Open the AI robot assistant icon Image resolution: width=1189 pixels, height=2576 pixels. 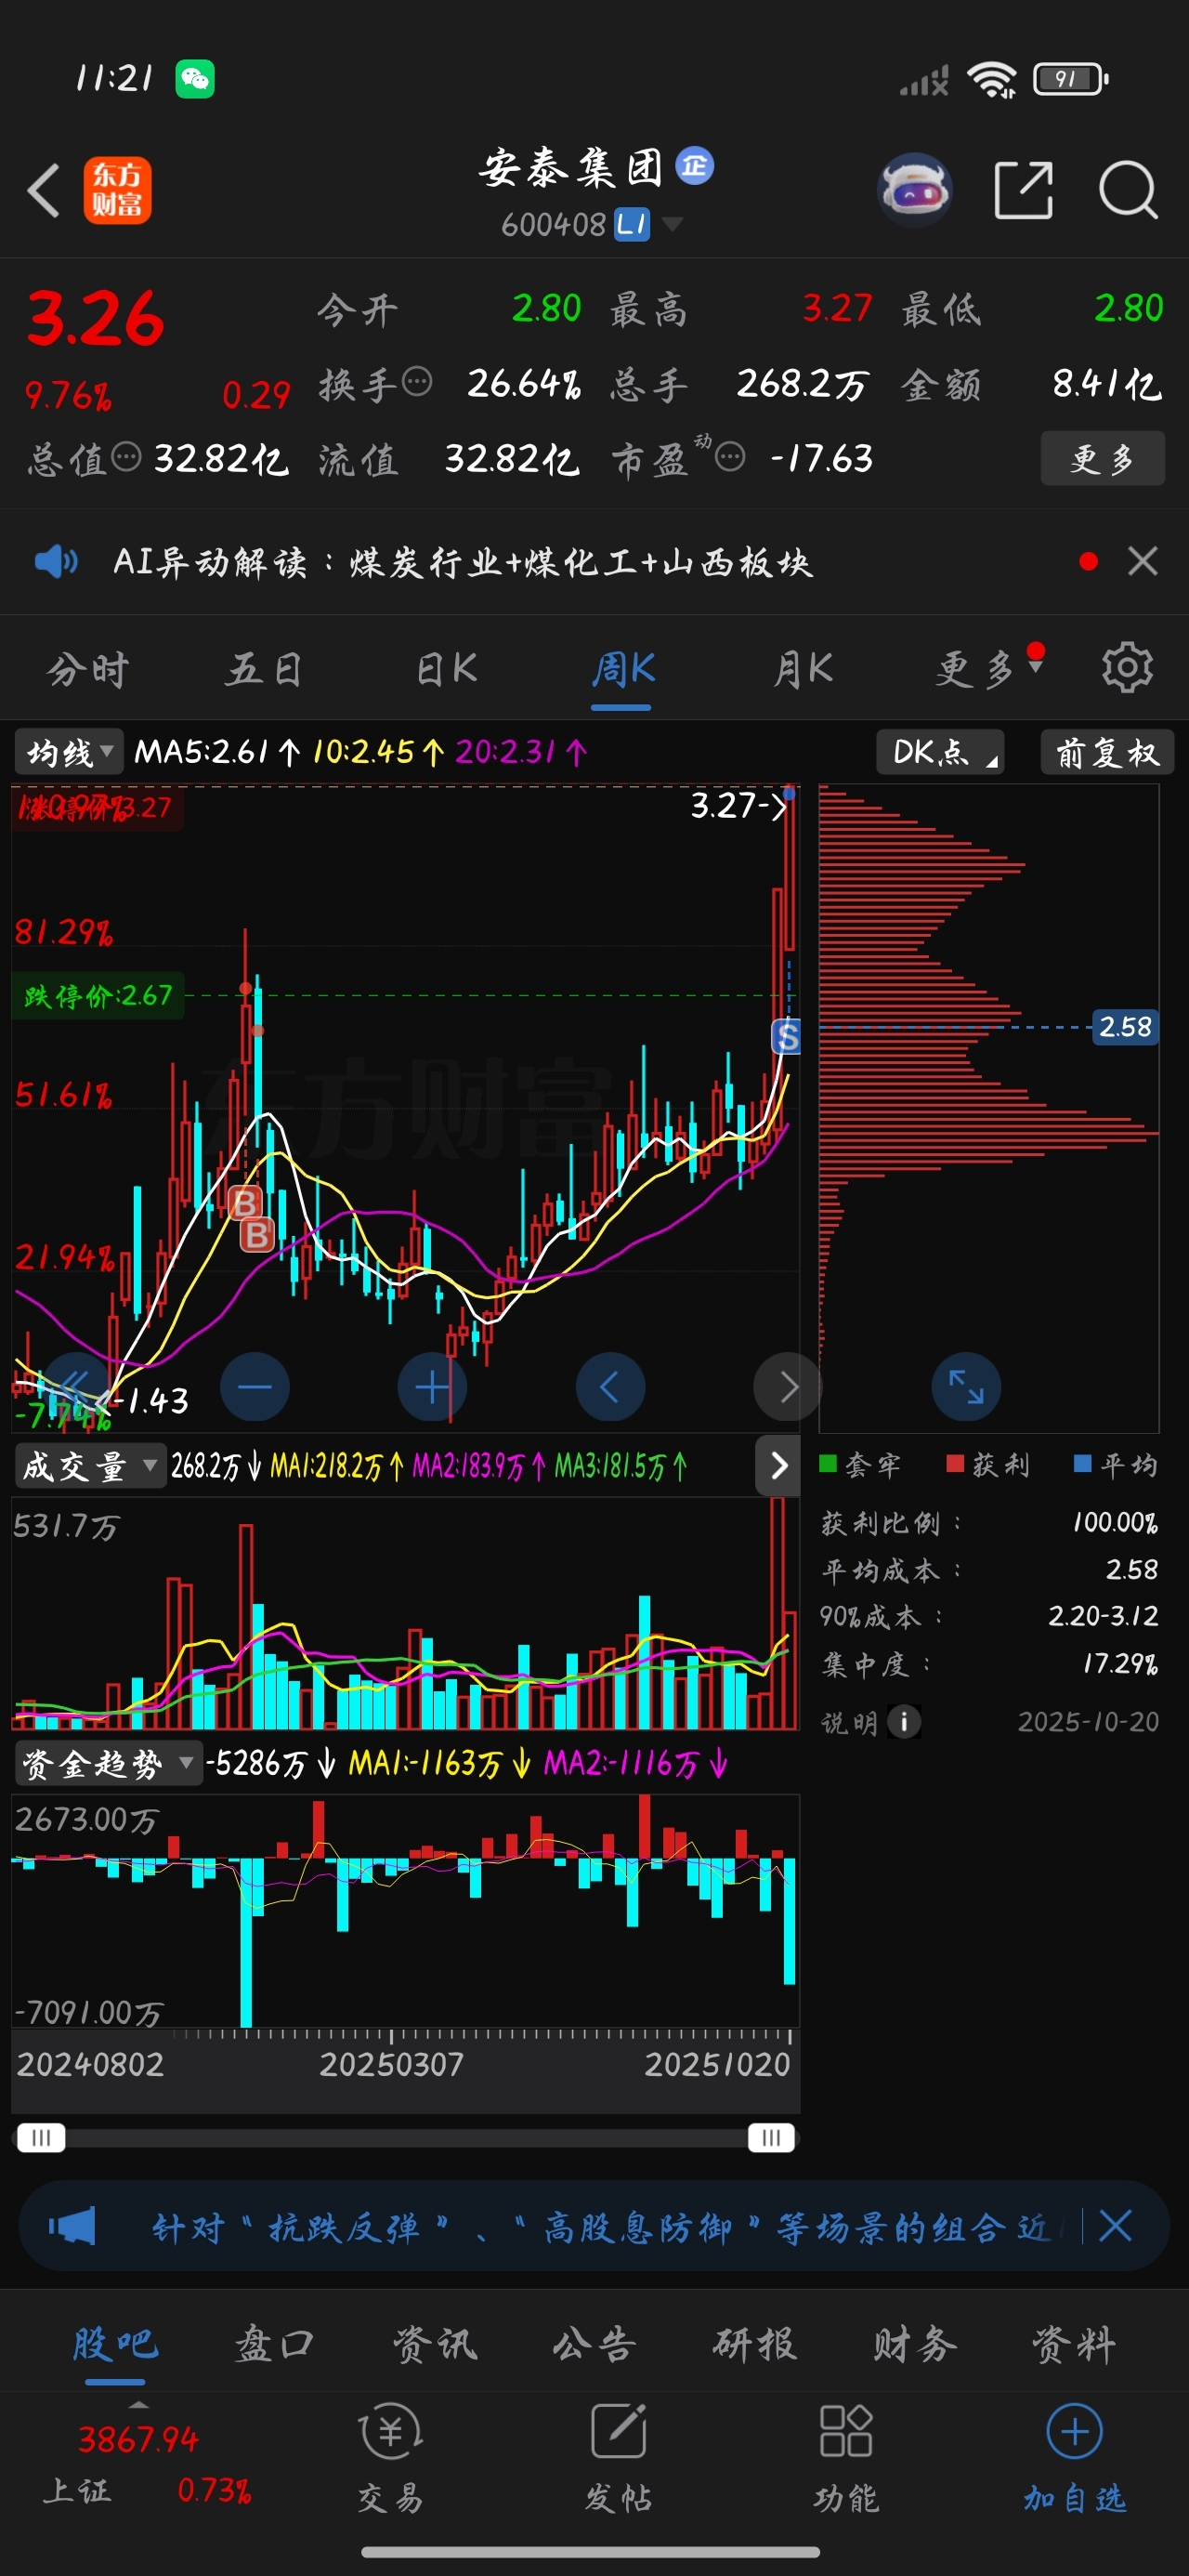click(x=914, y=190)
